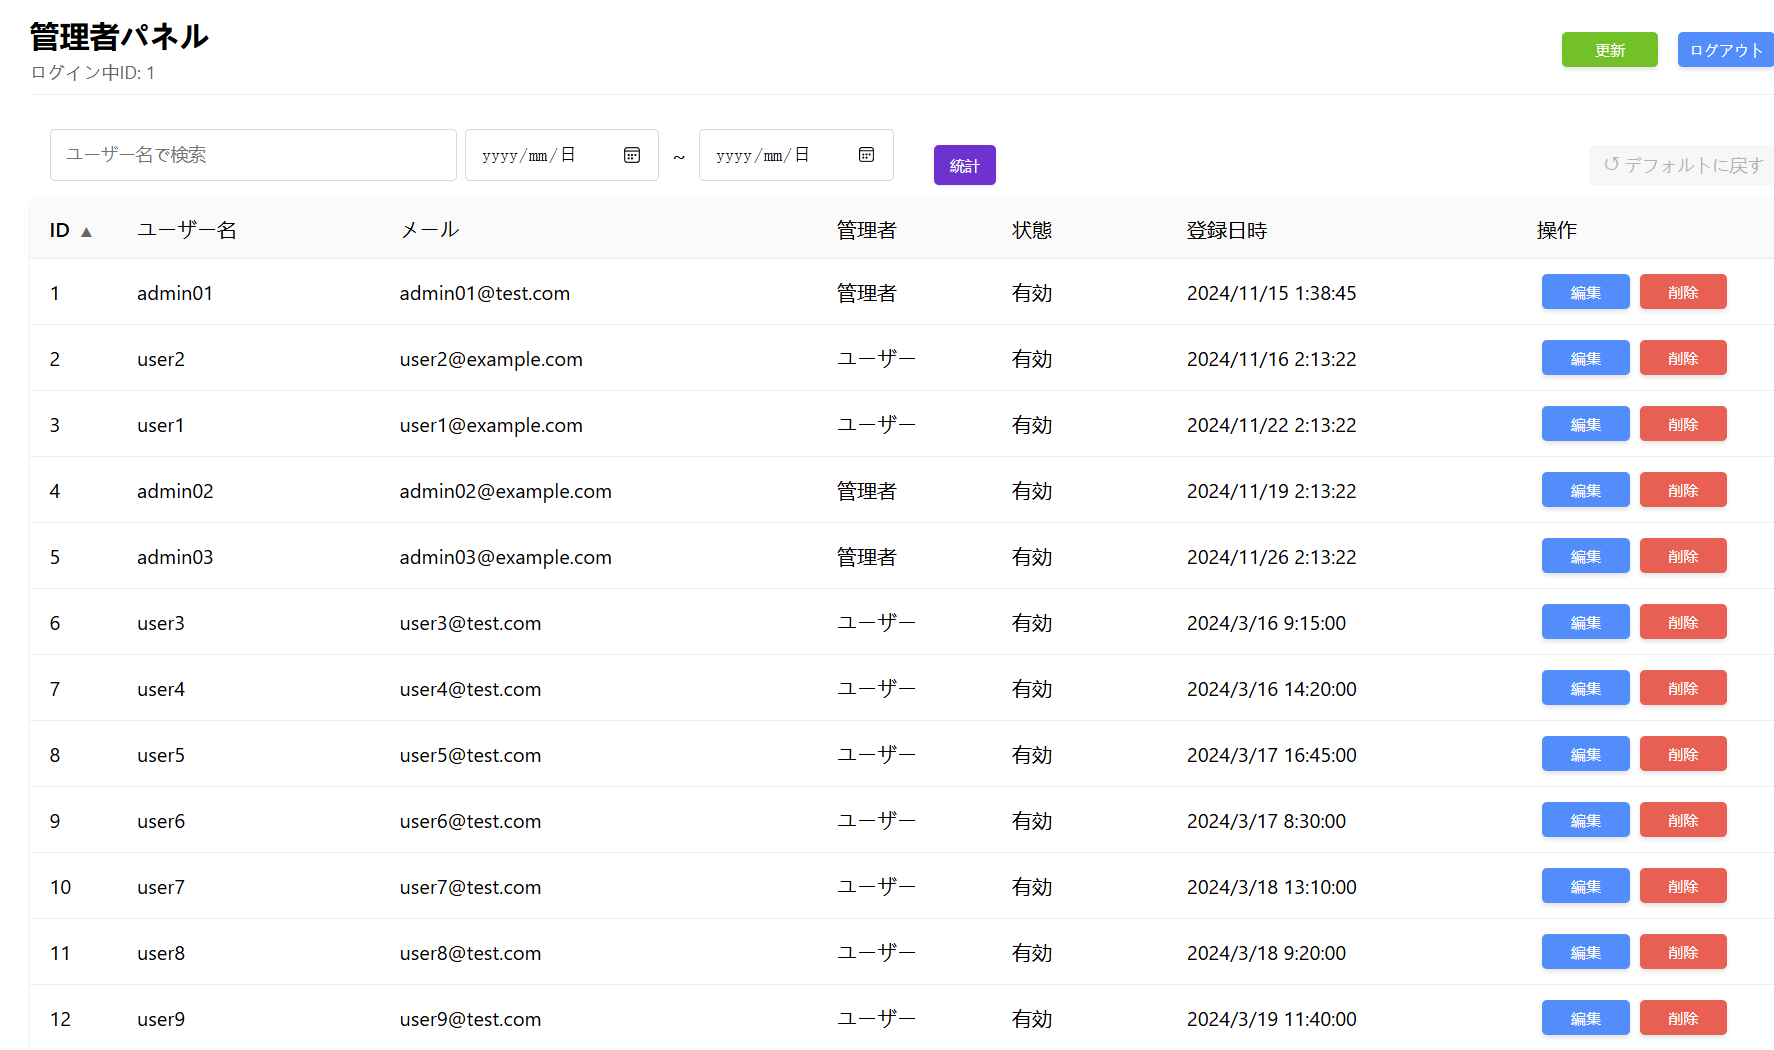This screenshot has width=1774, height=1050.
Task: Edit user admin01 row
Action: point(1585,292)
